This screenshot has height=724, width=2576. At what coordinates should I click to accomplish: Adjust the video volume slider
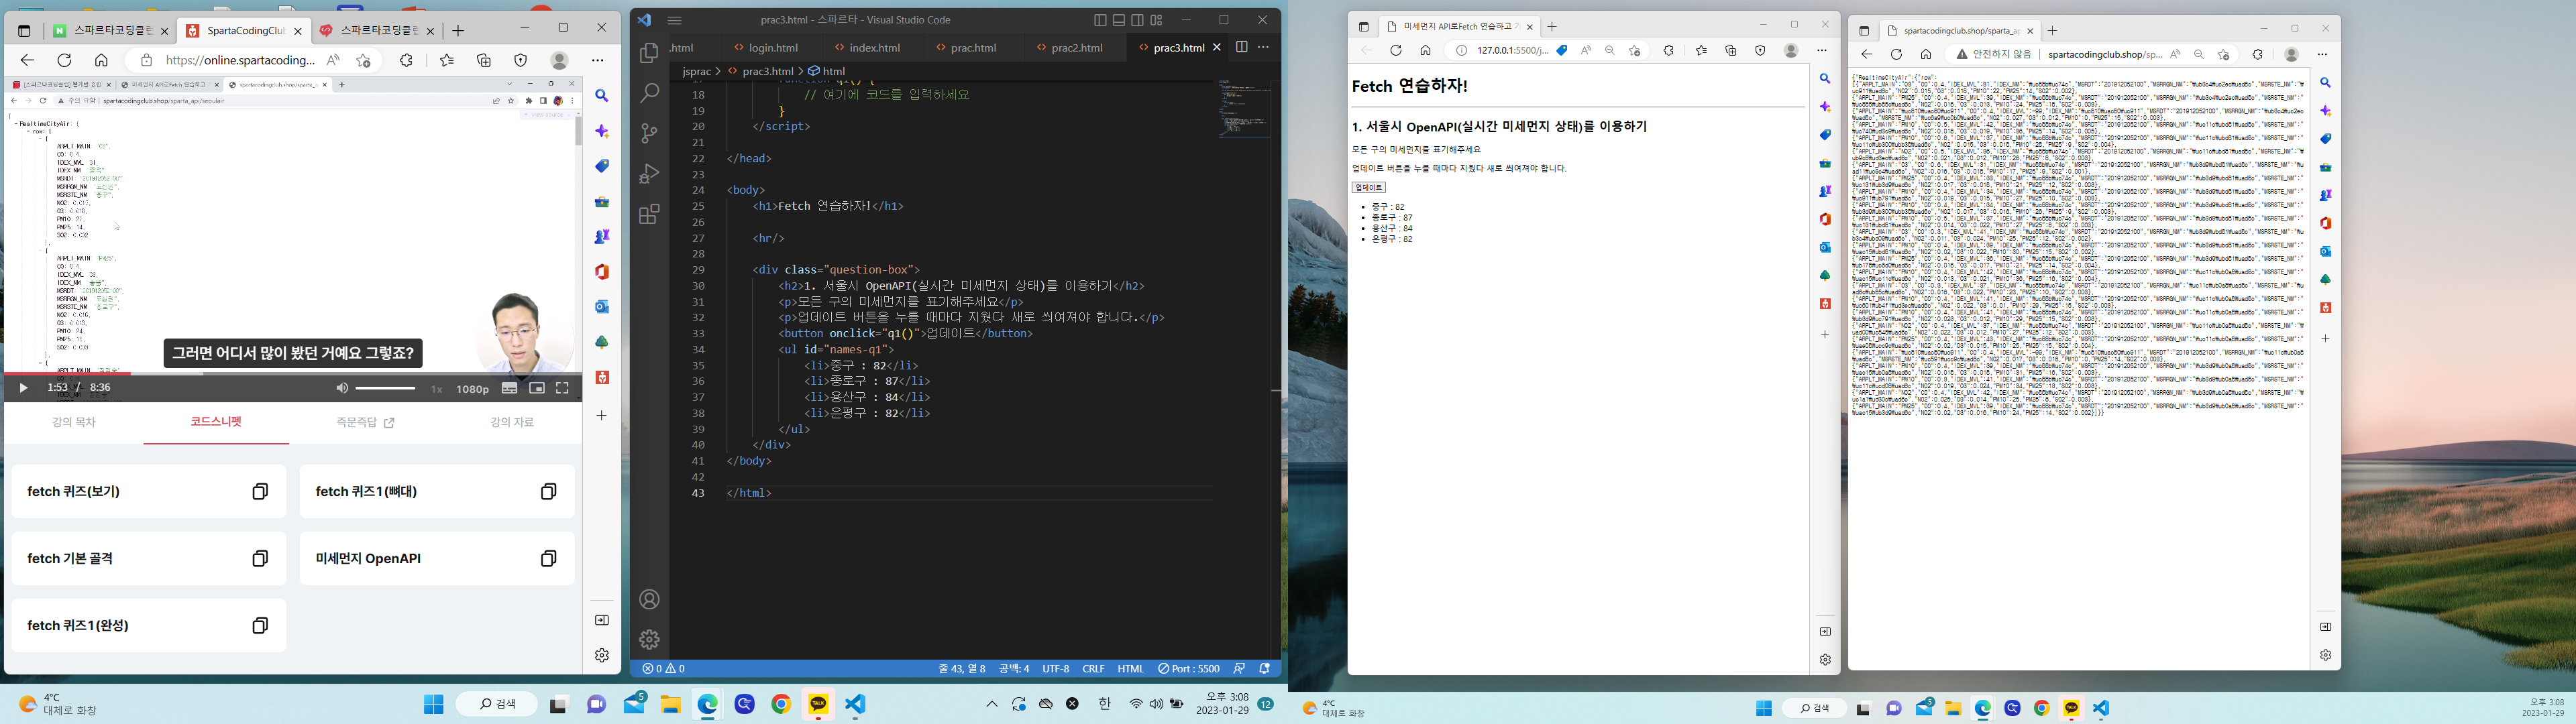click(x=385, y=388)
